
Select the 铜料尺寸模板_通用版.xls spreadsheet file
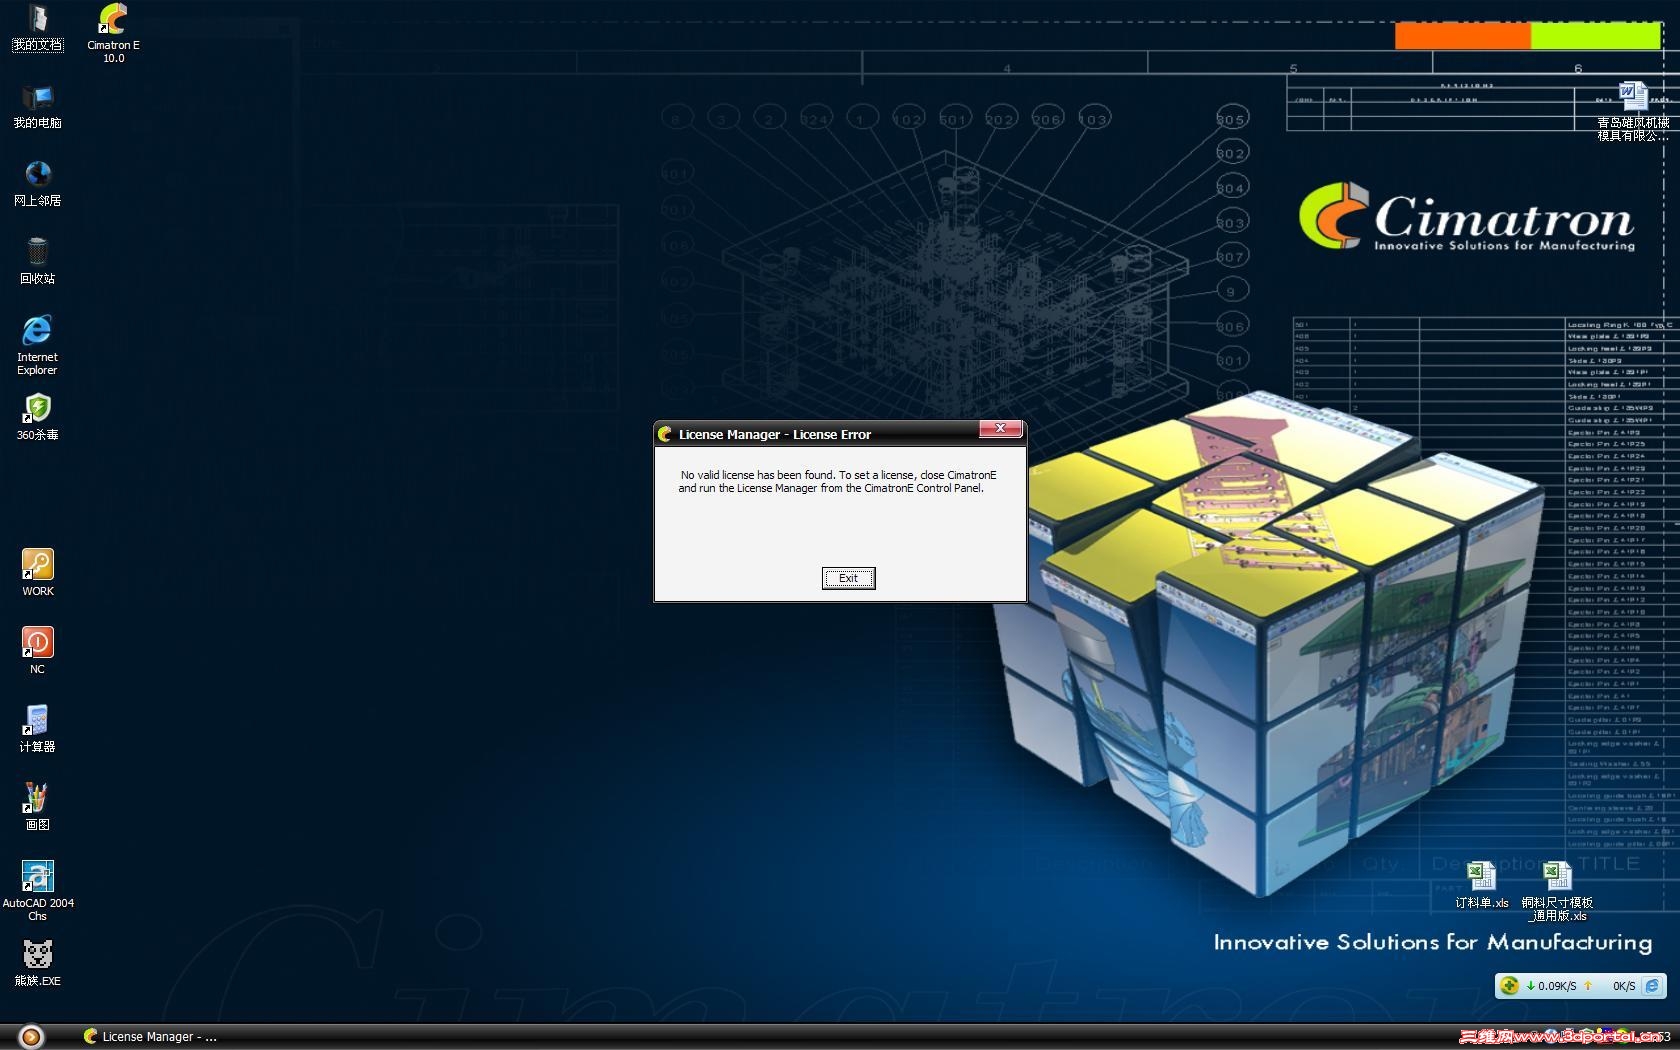(x=1557, y=892)
